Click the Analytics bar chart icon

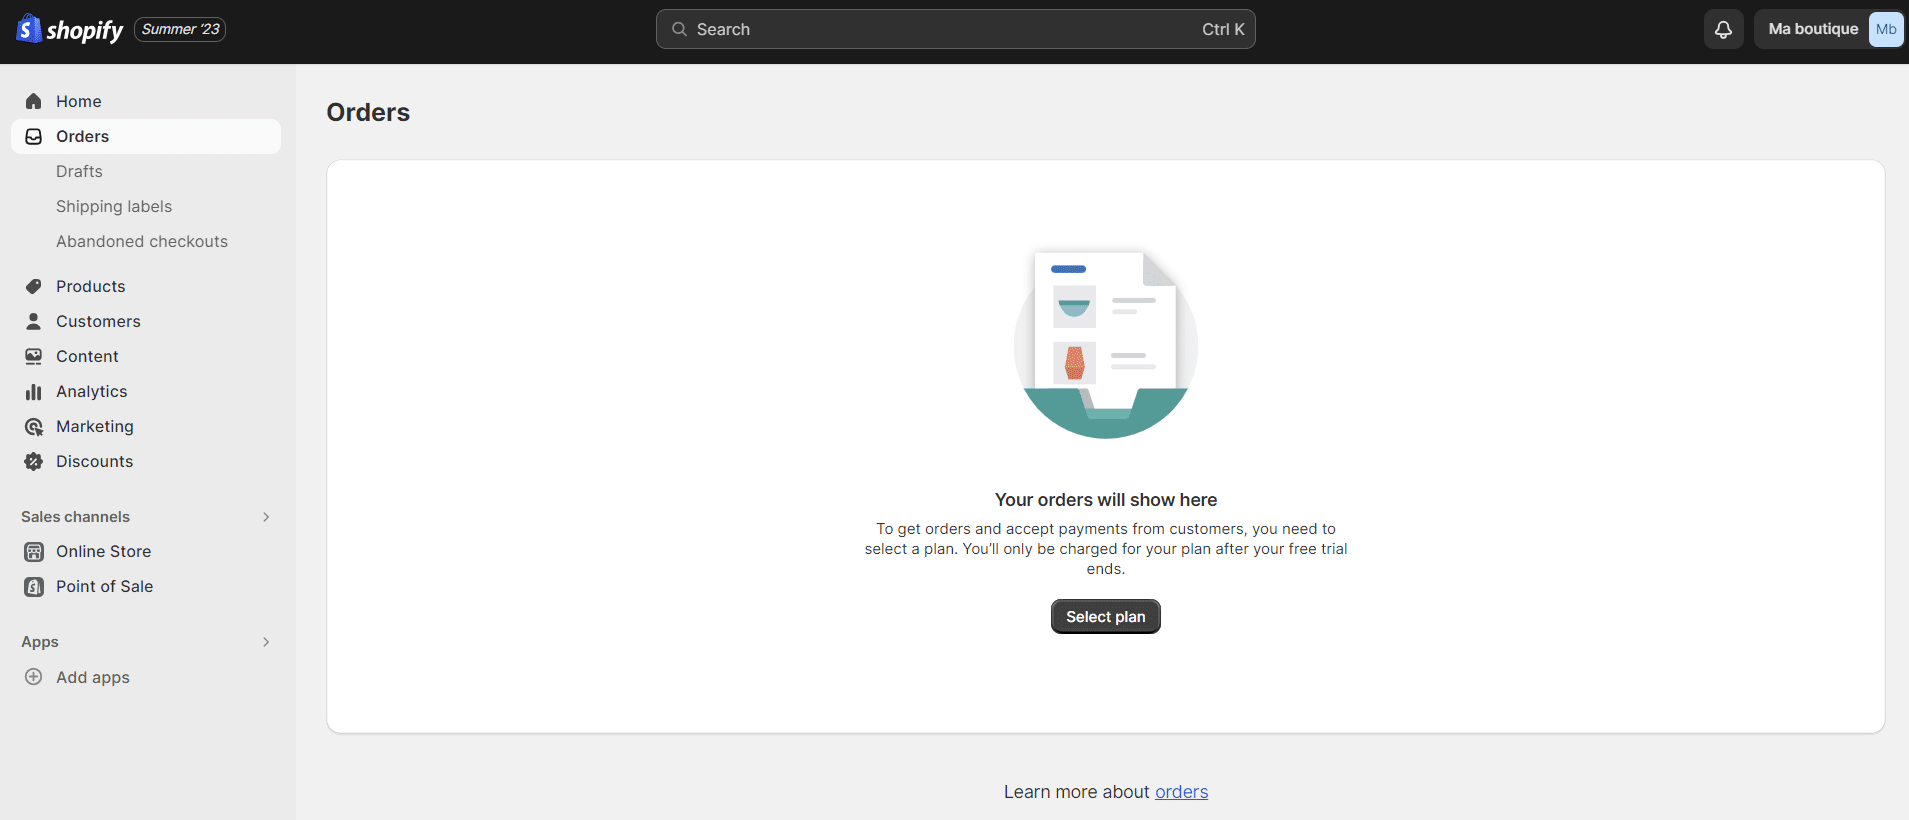point(33,391)
